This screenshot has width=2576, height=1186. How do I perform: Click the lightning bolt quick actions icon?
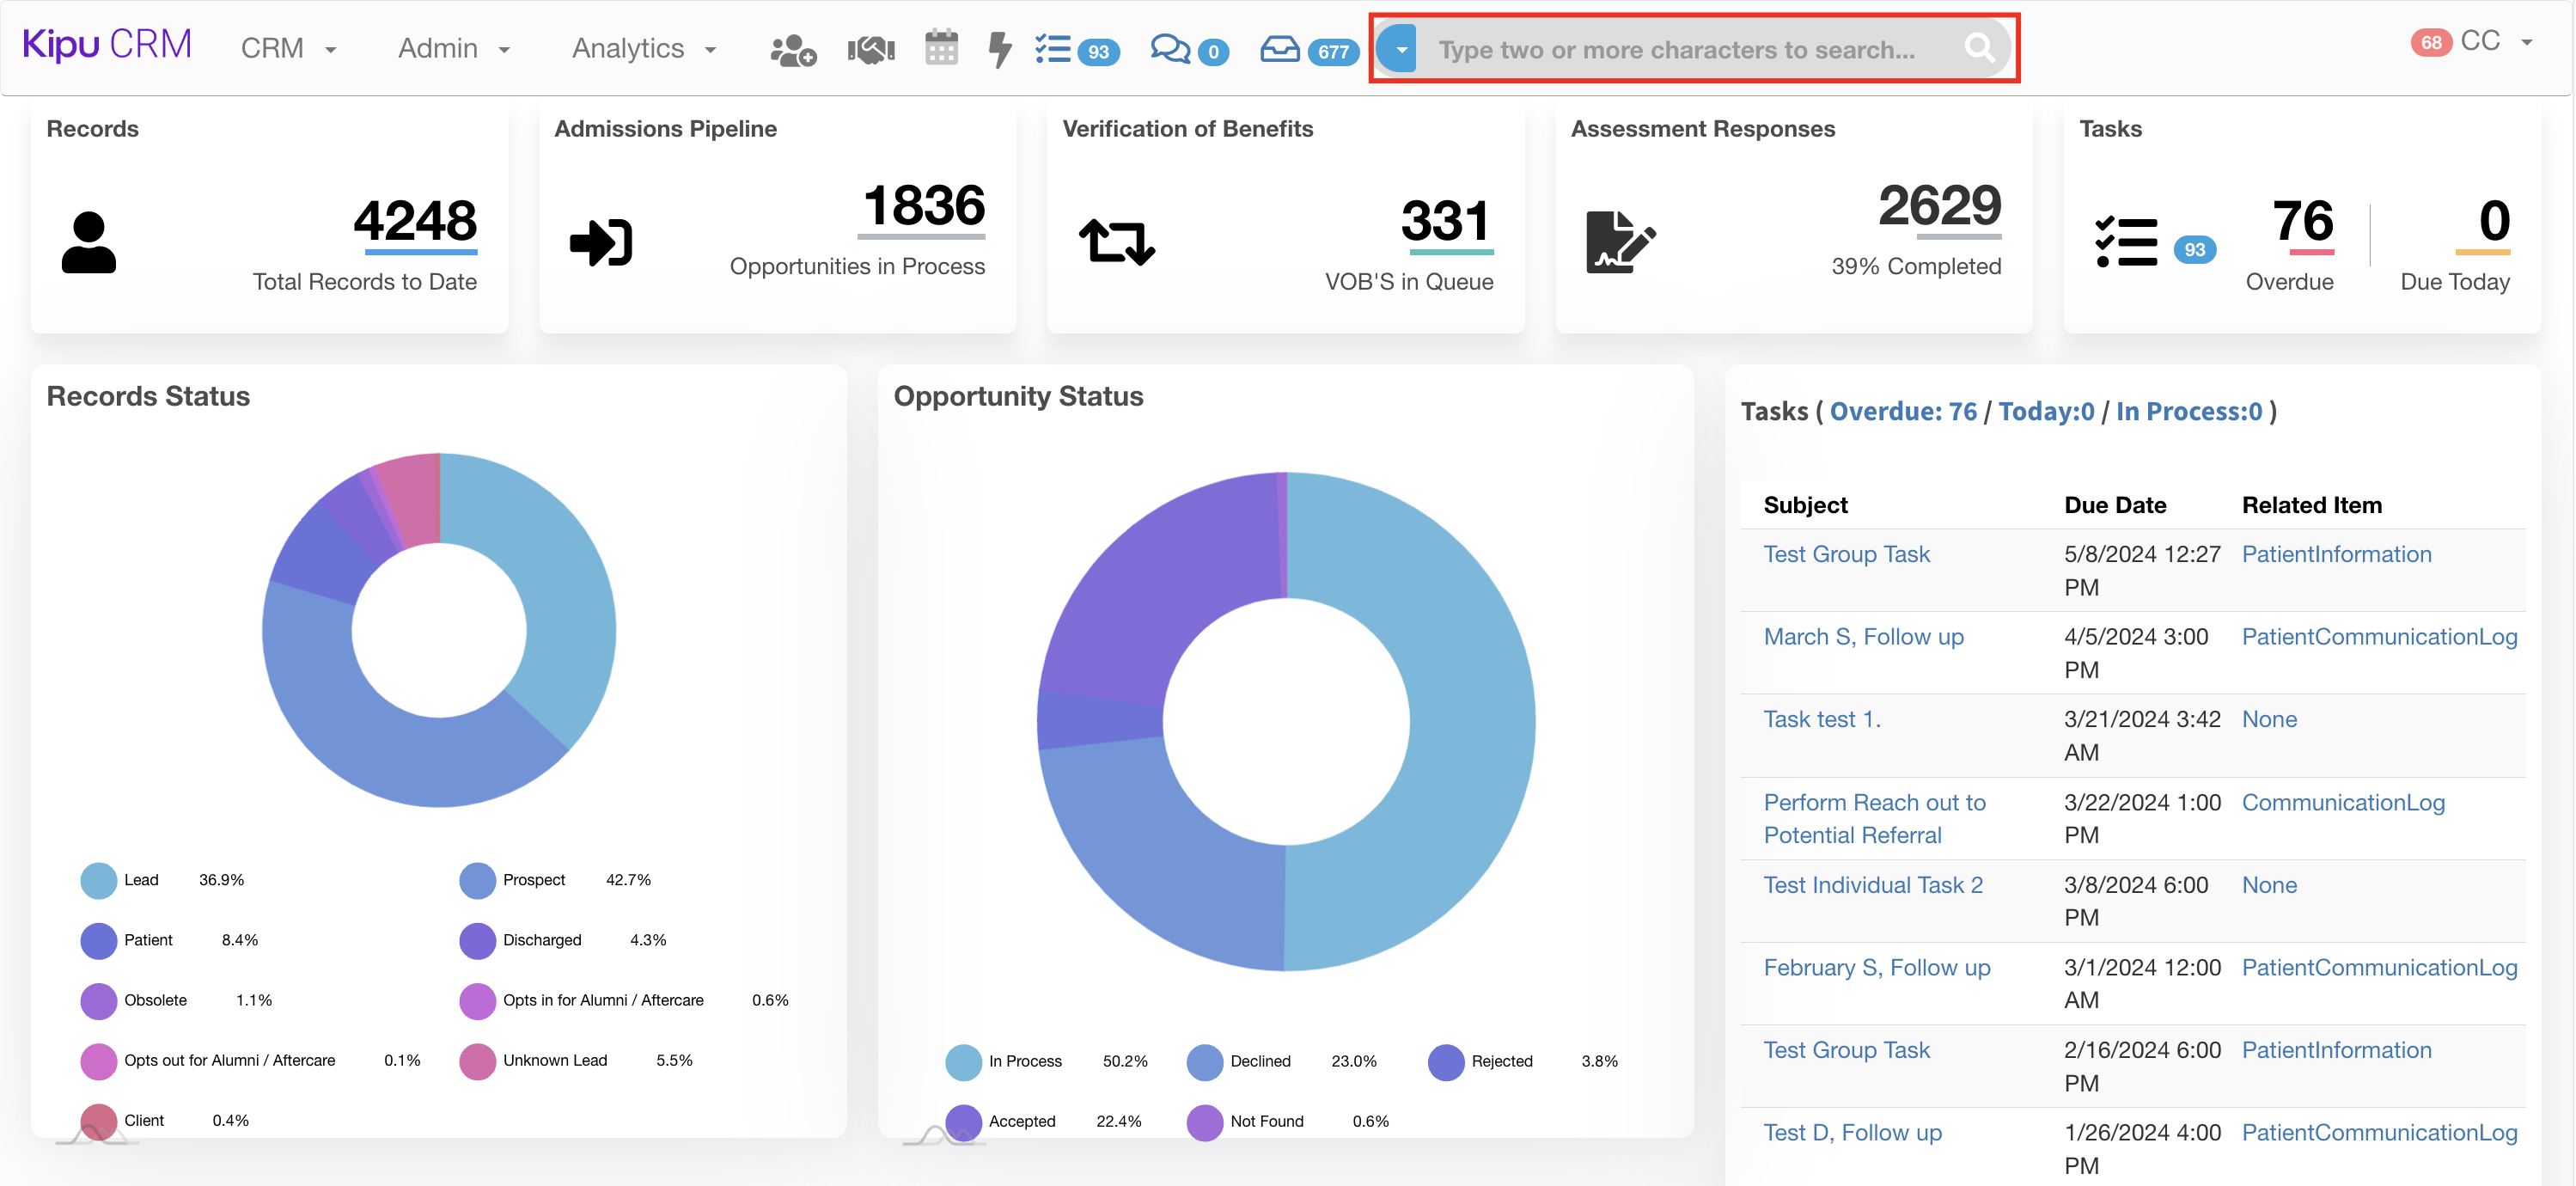tap(999, 49)
